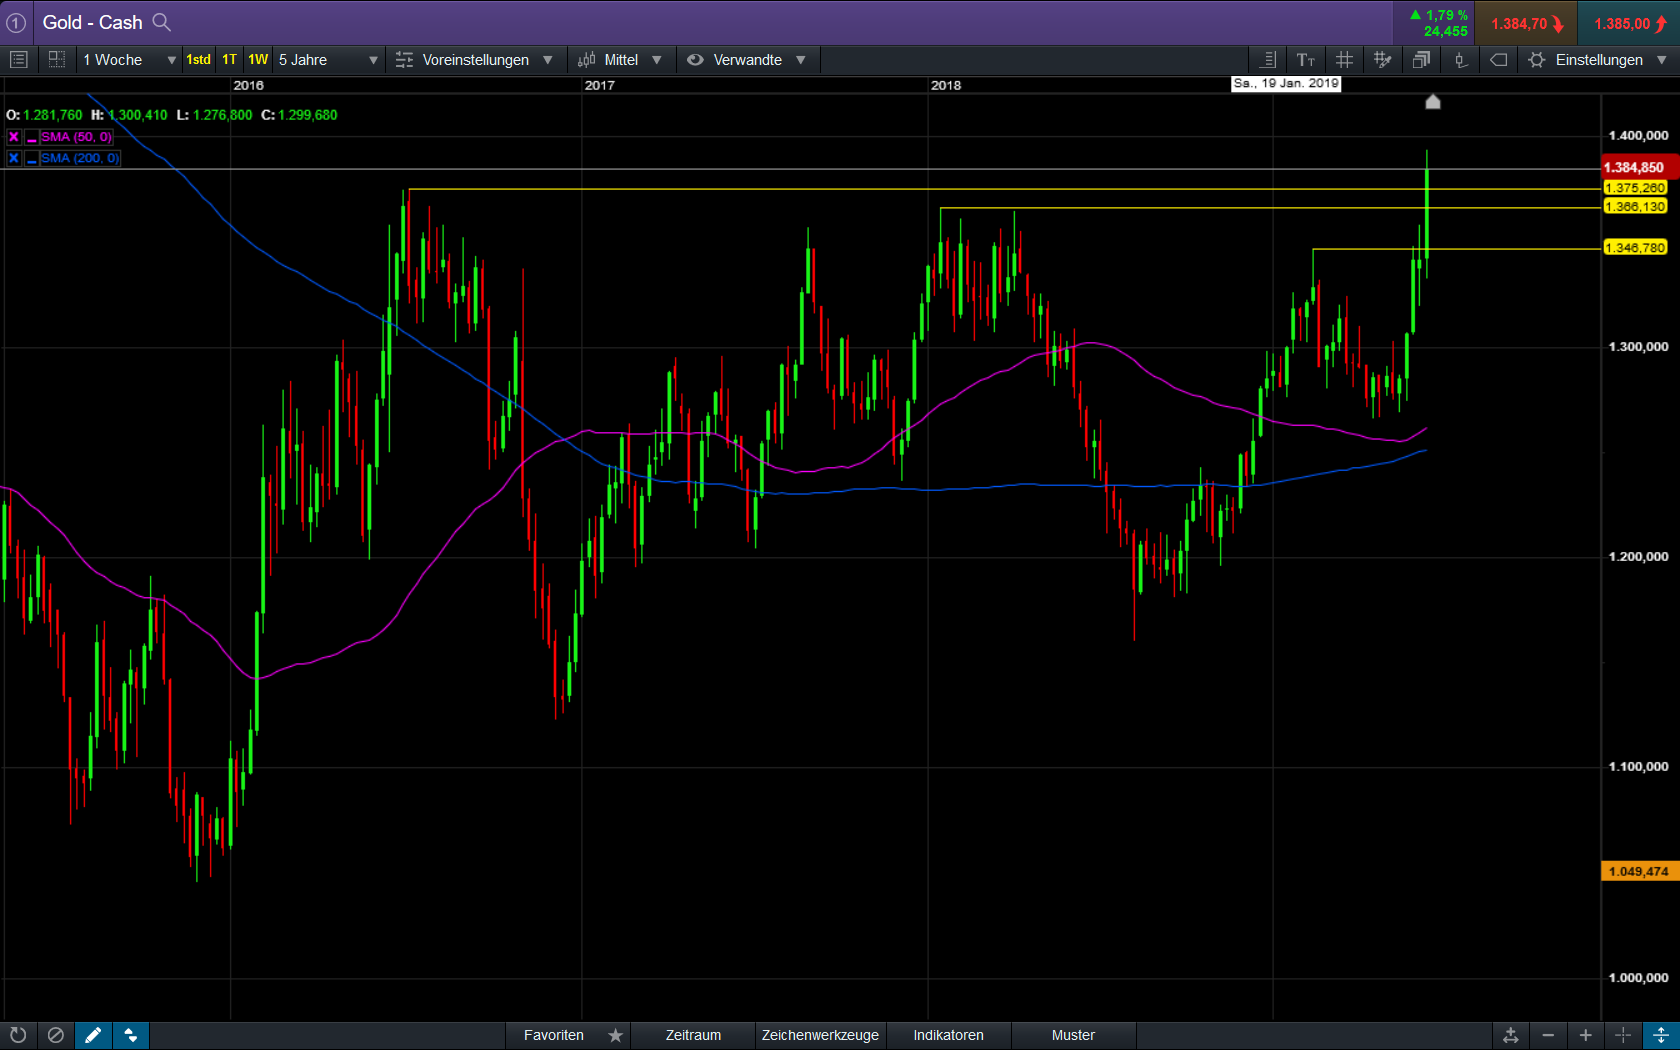Viewport: 1680px width, 1050px height.
Task: Expand the 1 Woche interval dropdown
Action: pos(129,60)
